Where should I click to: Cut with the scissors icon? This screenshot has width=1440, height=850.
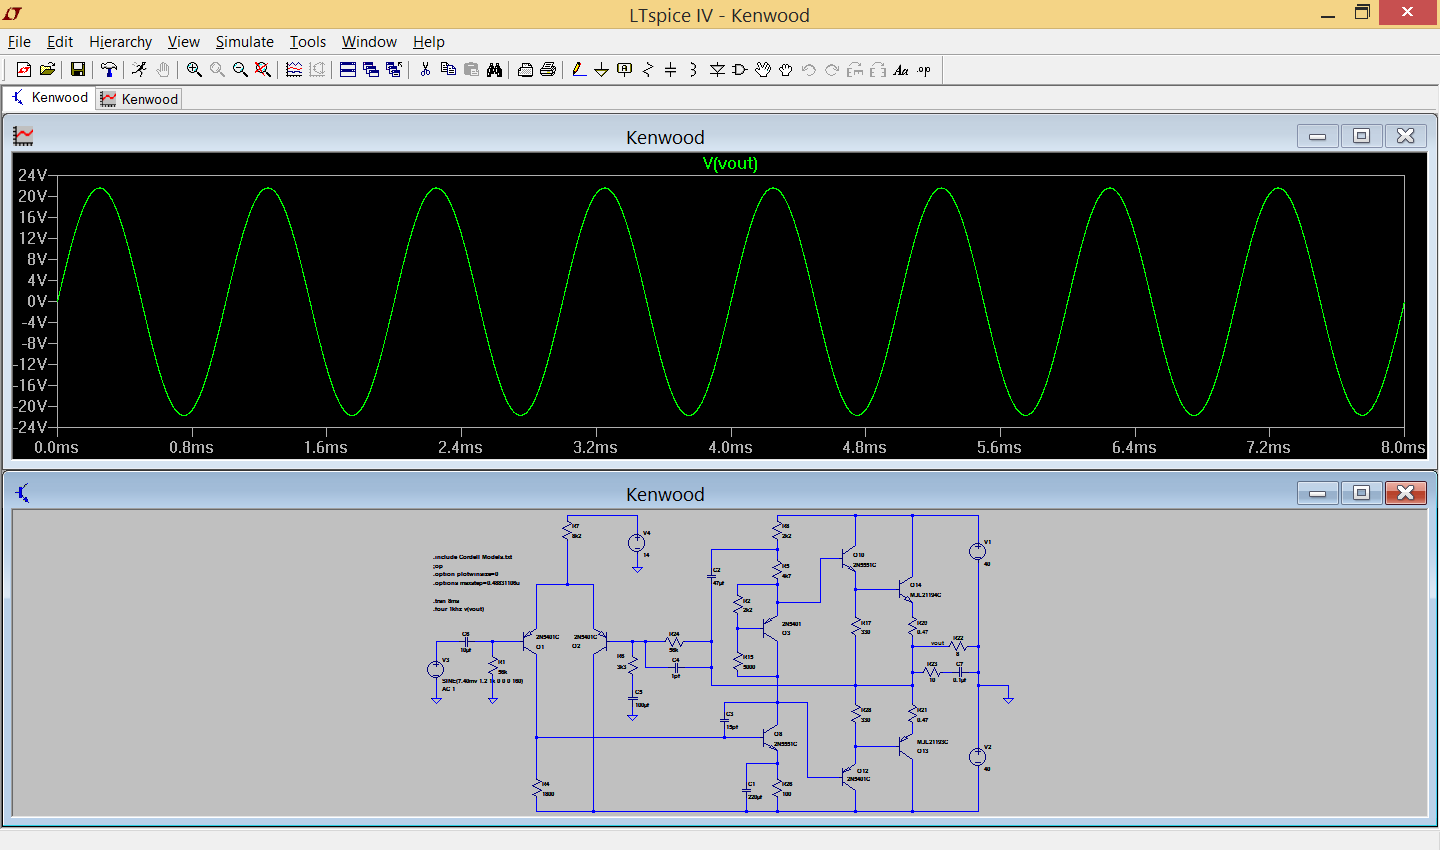pyautogui.click(x=425, y=70)
